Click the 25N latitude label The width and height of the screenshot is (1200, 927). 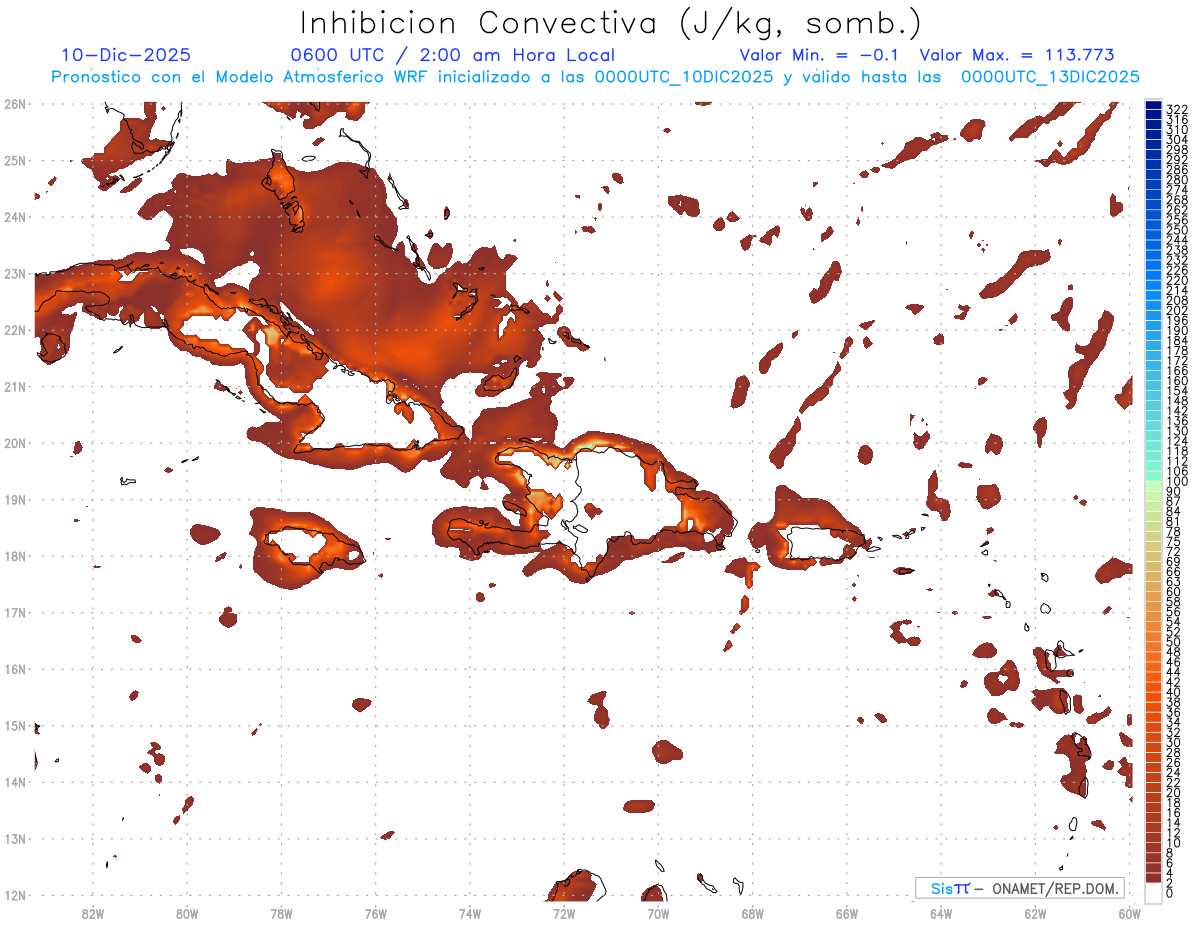coord(15,160)
